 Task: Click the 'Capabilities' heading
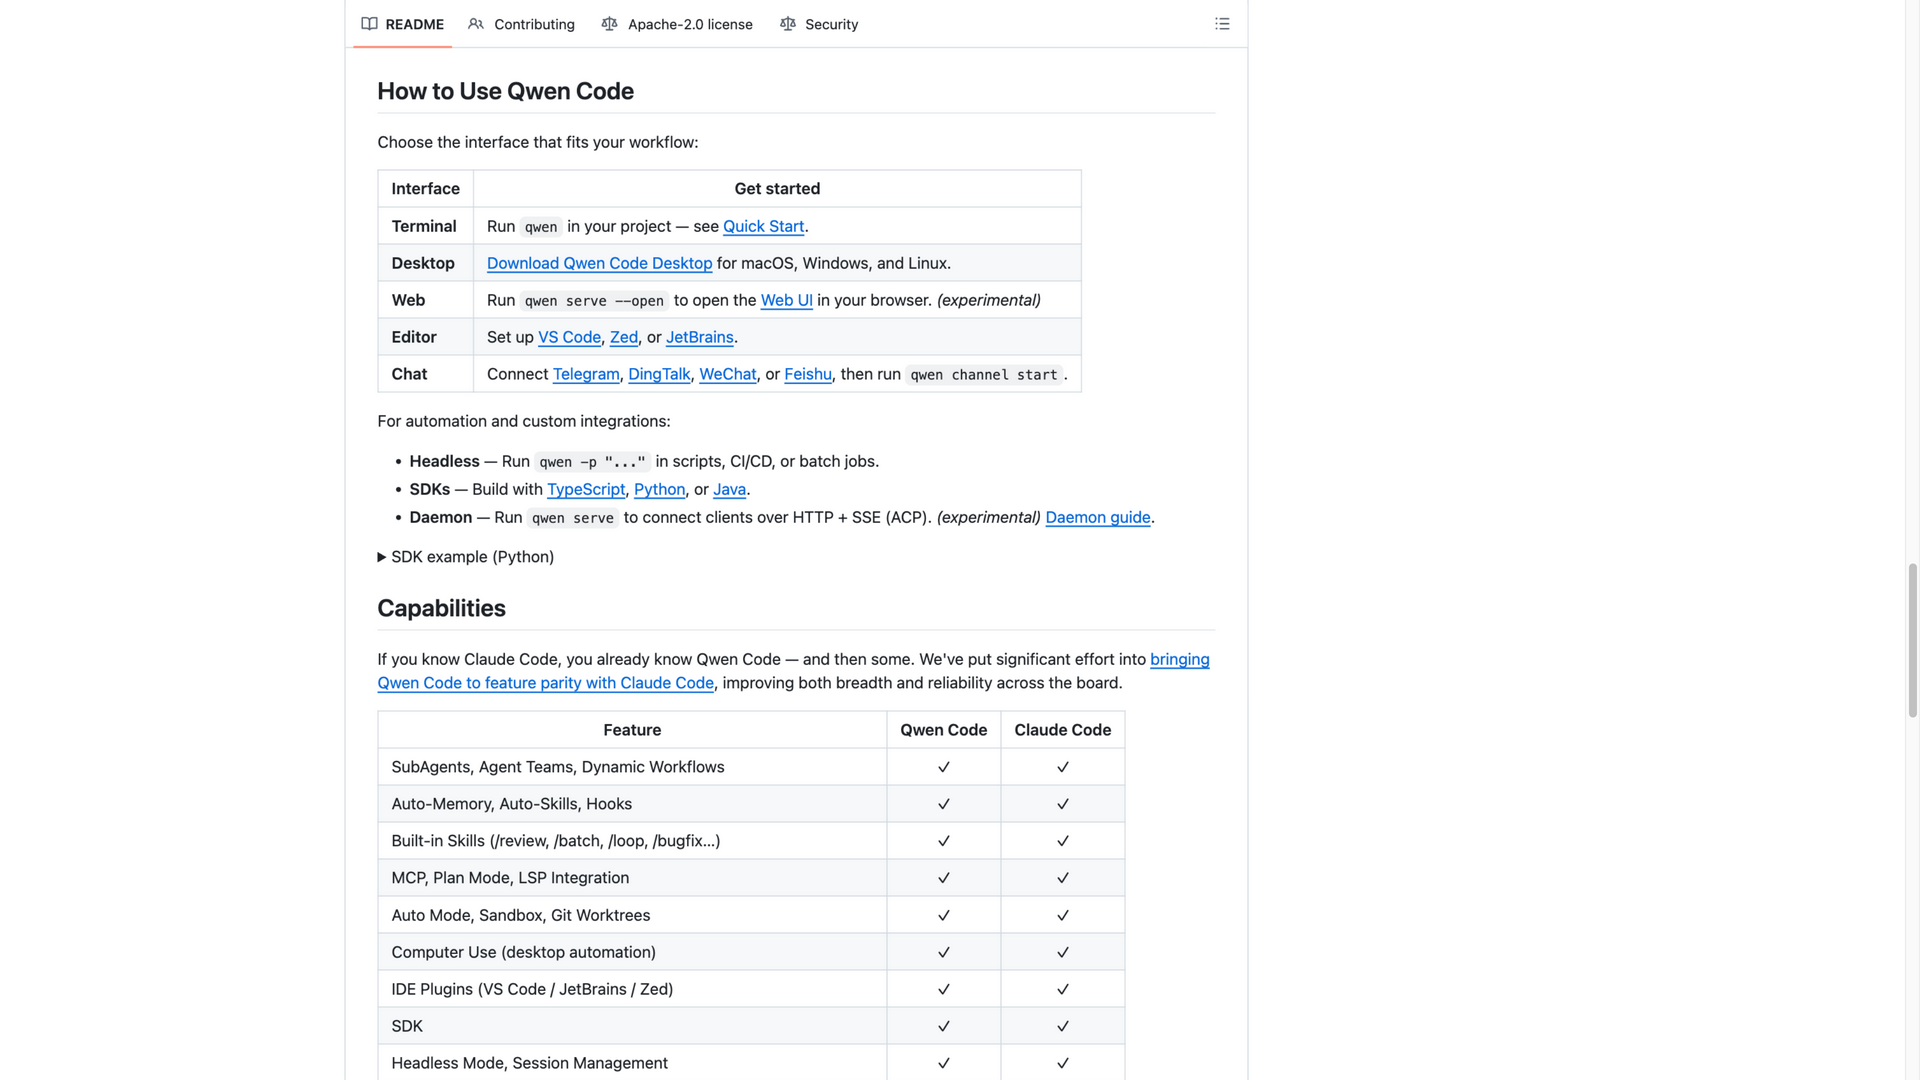tap(441, 608)
